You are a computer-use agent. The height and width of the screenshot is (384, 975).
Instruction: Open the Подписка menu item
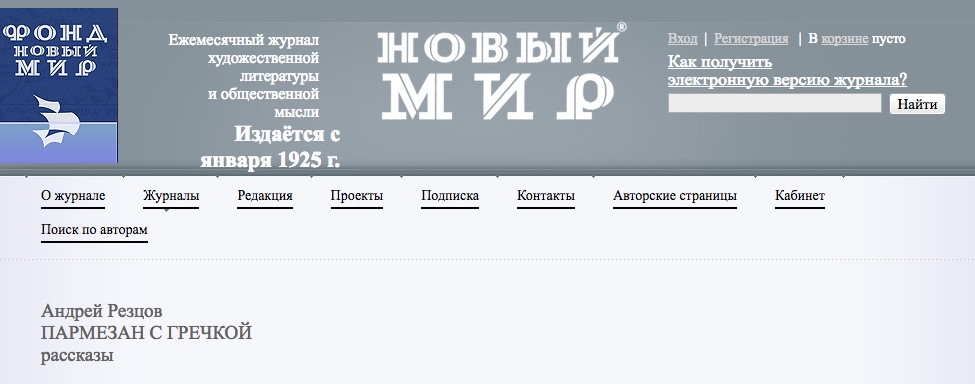(450, 196)
